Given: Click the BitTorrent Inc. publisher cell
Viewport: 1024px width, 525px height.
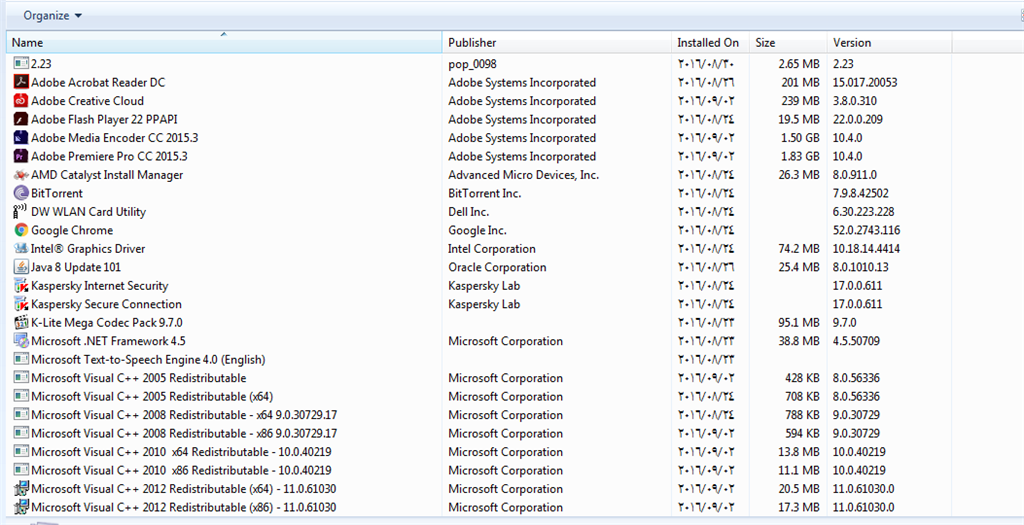Looking at the screenshot, I should point(485,193).
